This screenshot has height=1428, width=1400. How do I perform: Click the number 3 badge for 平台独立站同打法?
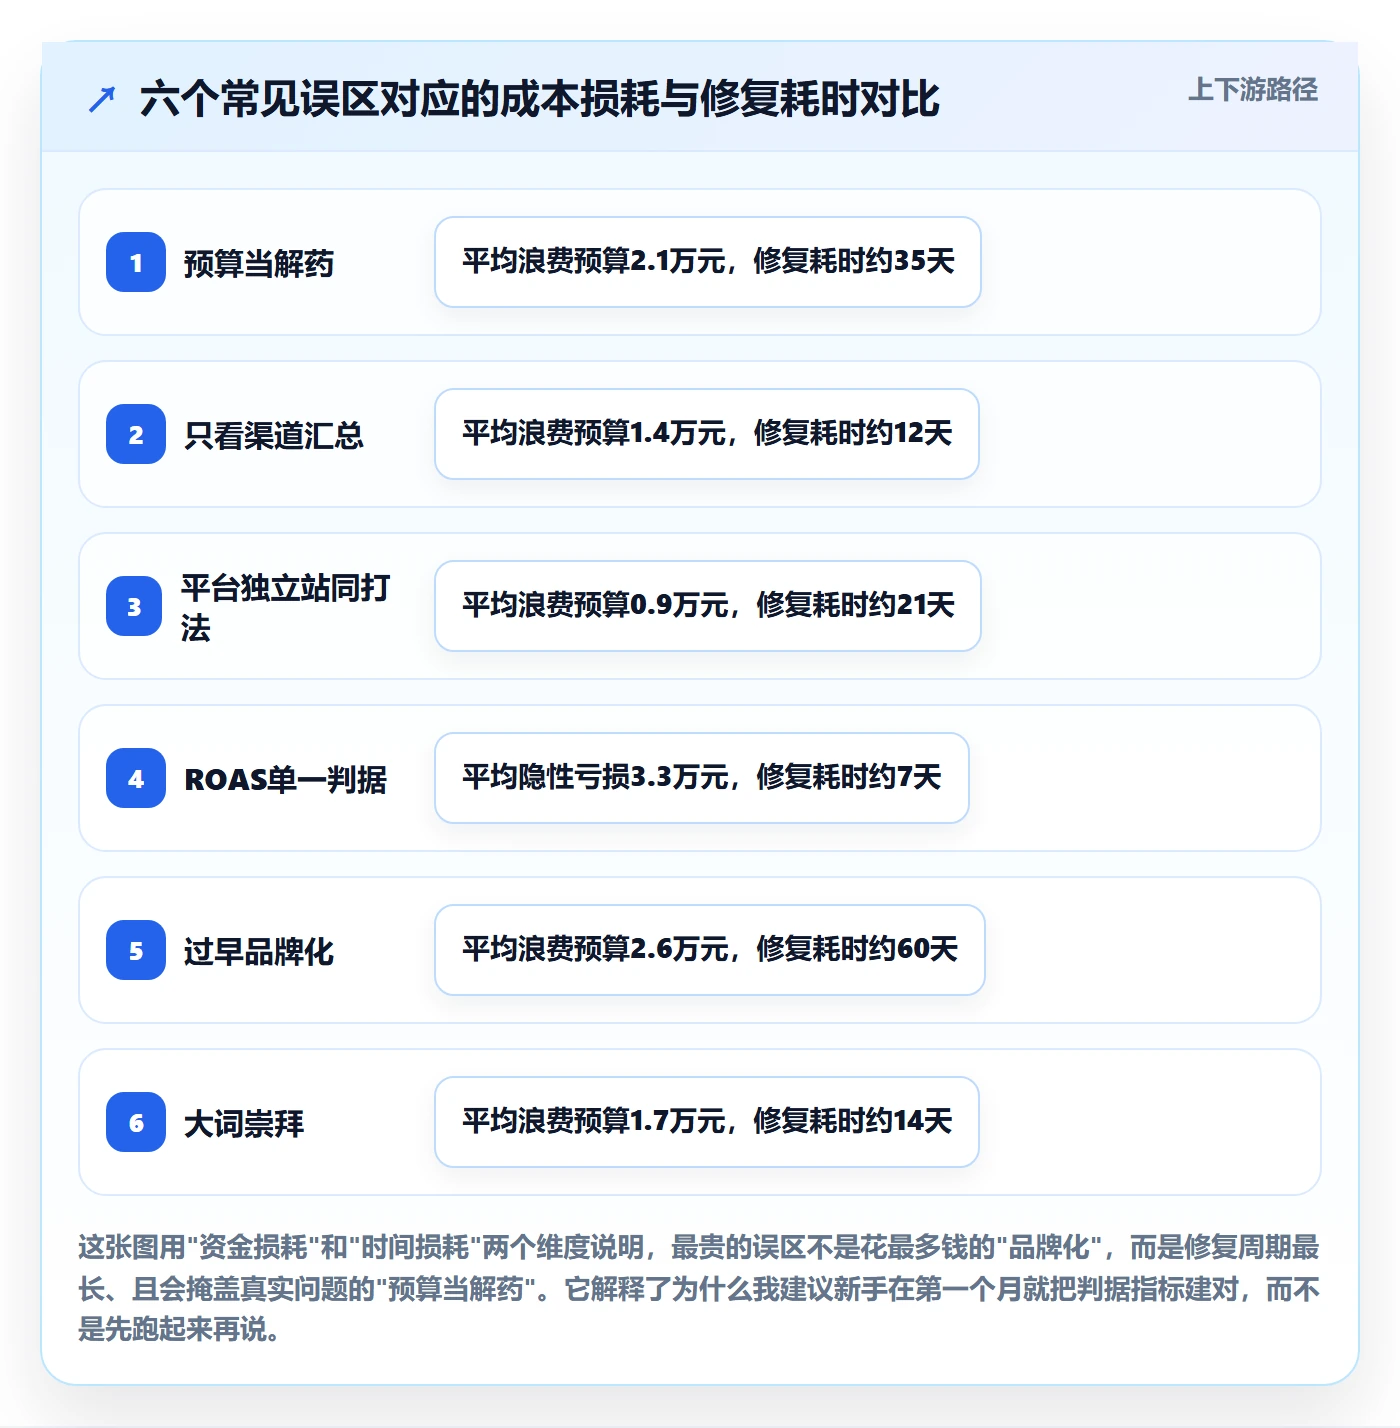(x=134, y=606)
